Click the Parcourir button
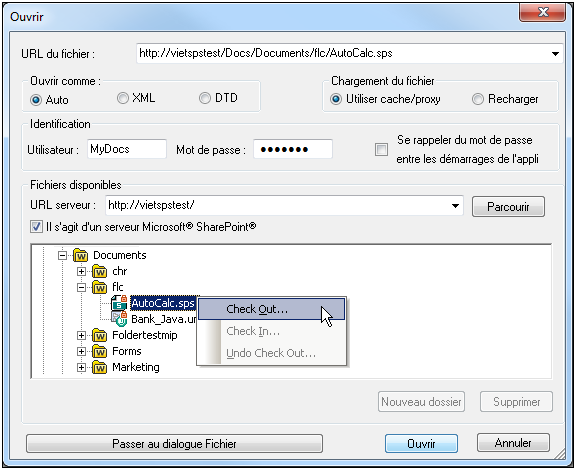576x470 pixels. coord(508,207)
